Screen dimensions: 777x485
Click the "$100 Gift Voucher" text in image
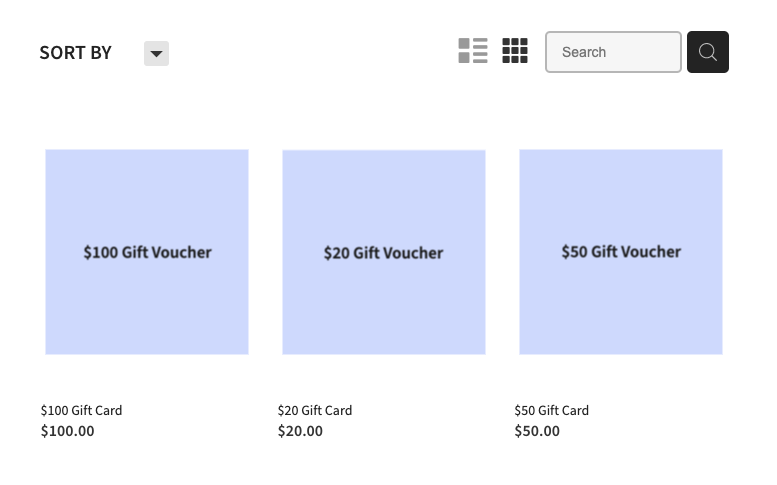click(148, 252)
